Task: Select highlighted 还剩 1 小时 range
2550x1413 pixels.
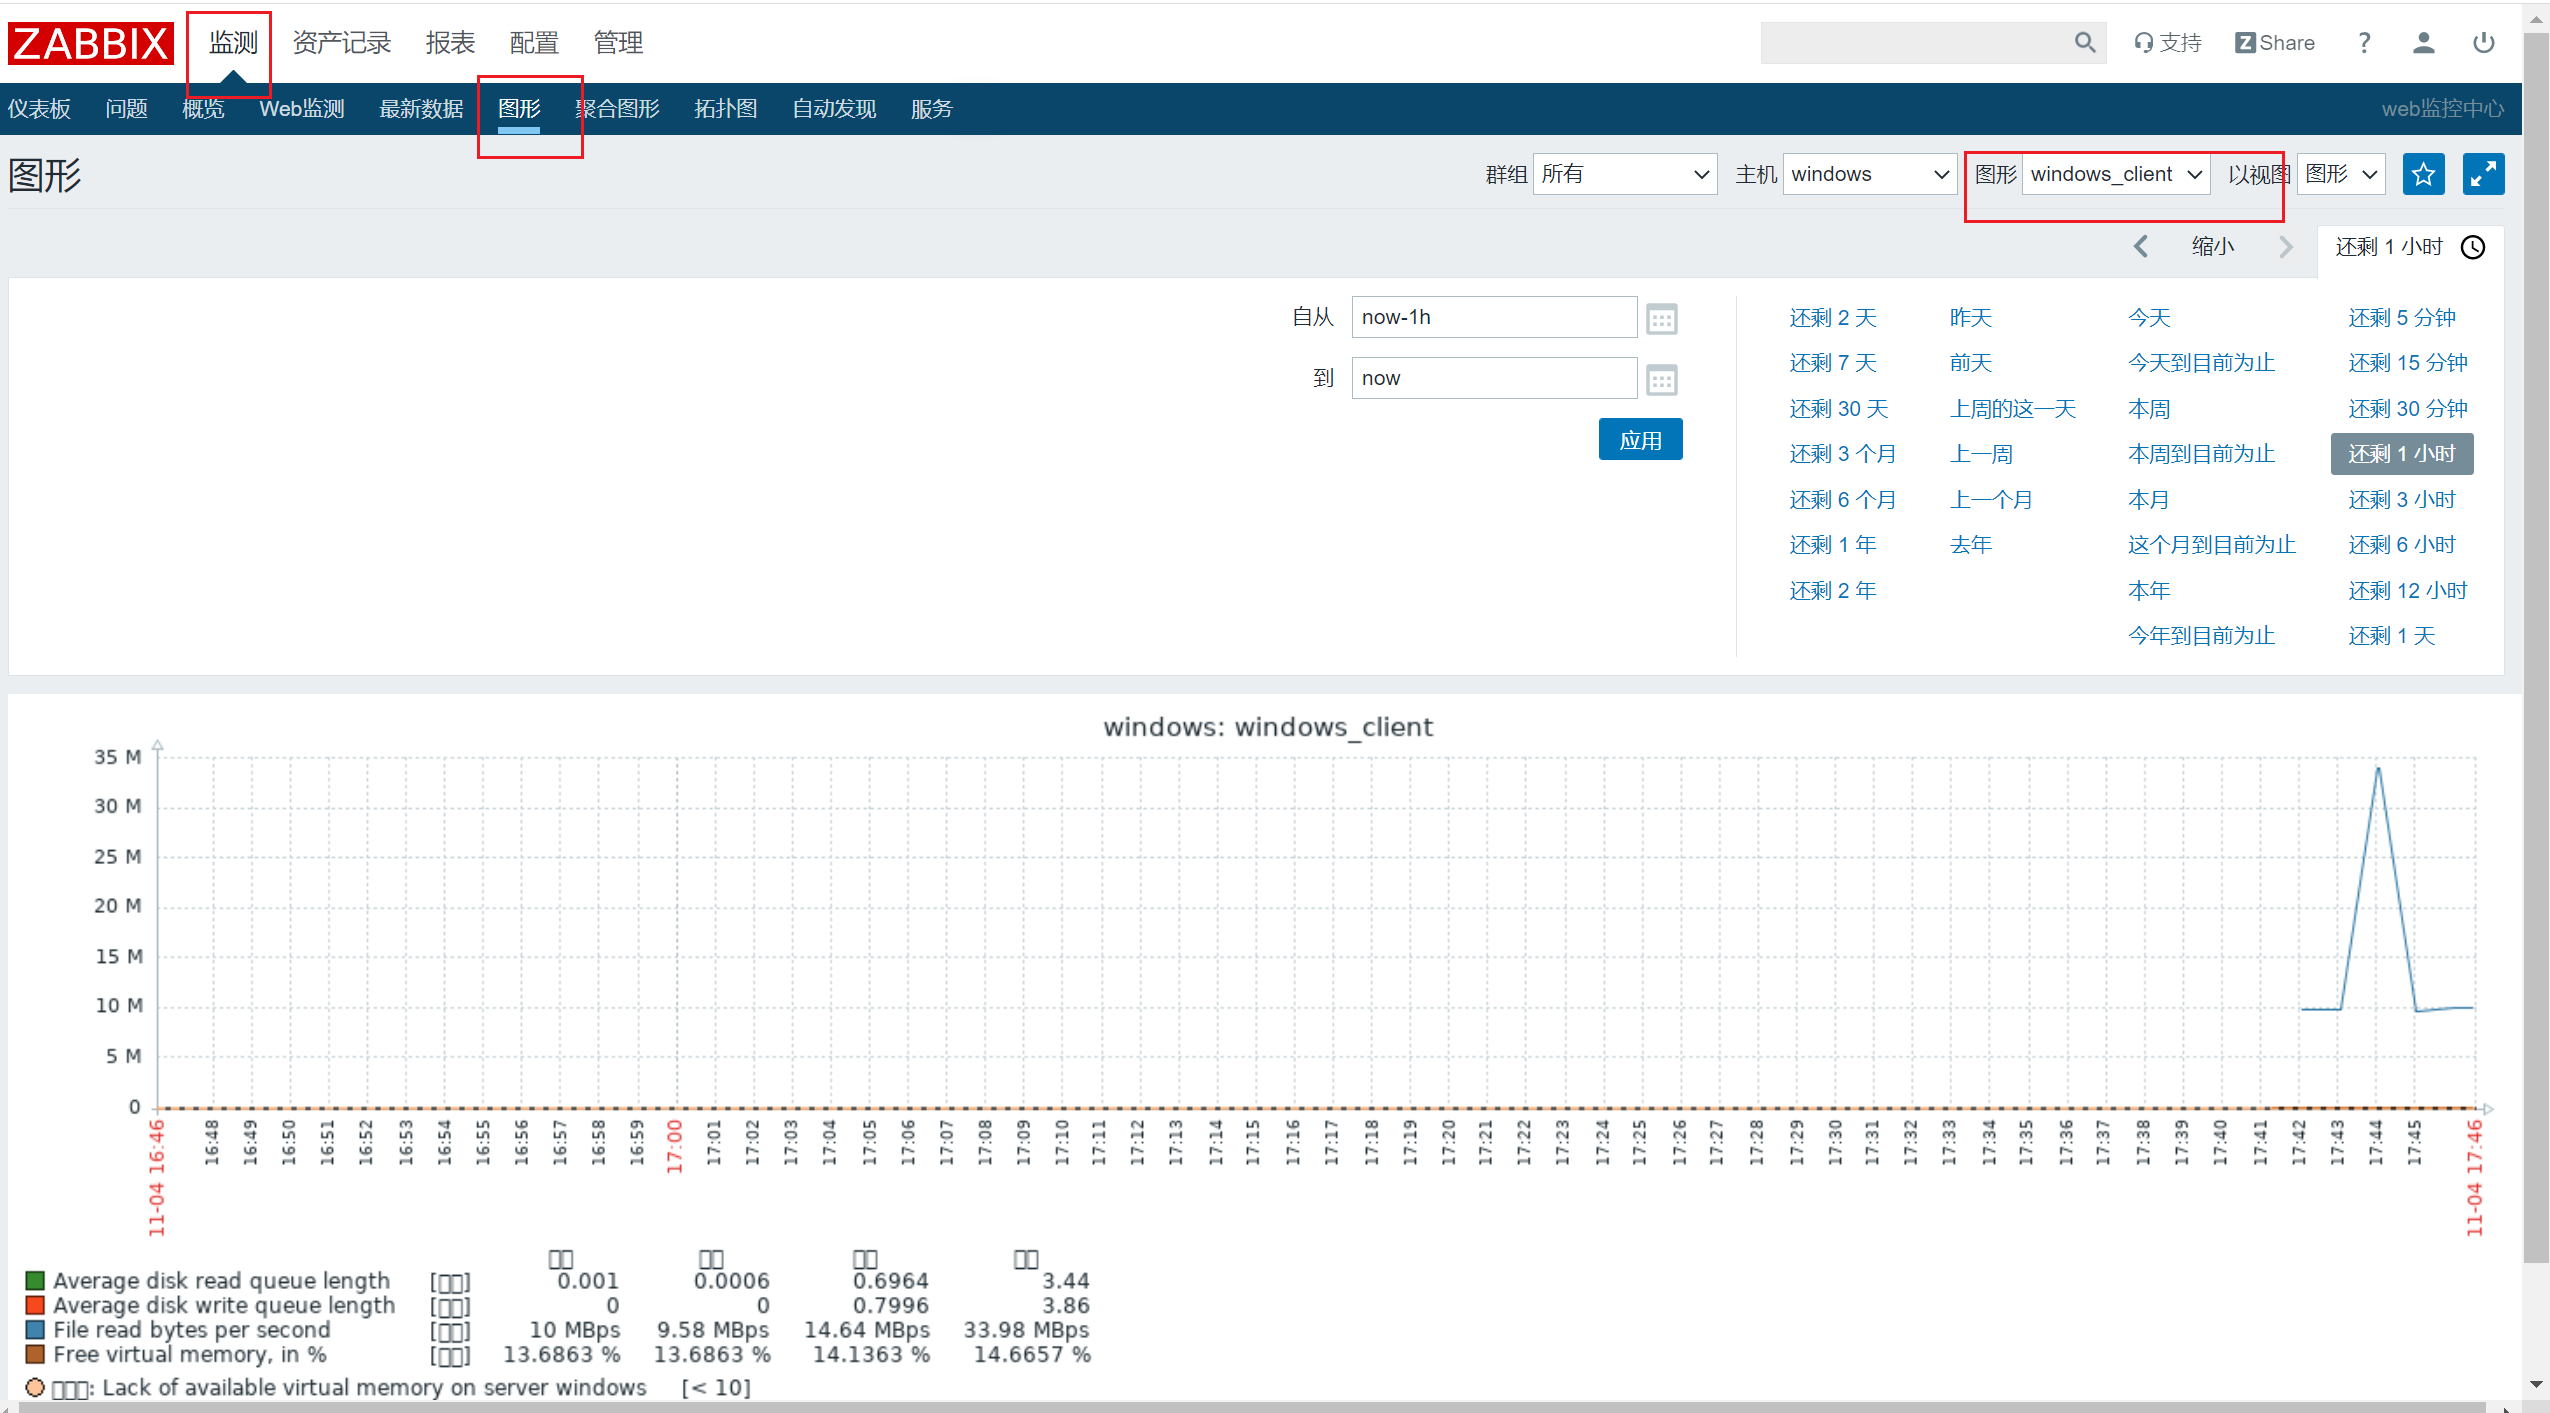Action: click(x=2402, y=454)
